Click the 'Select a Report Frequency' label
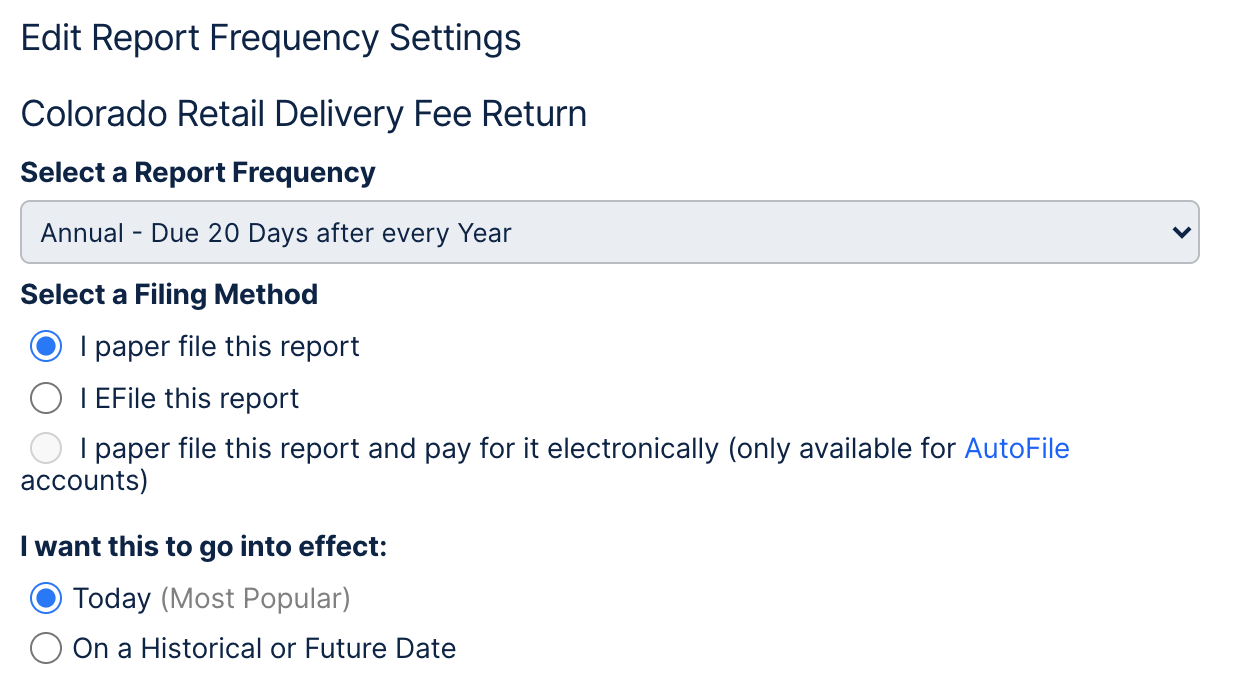The width and height of the screenshot is (1244, 692). pyautogui.click(x=198, y=173)
